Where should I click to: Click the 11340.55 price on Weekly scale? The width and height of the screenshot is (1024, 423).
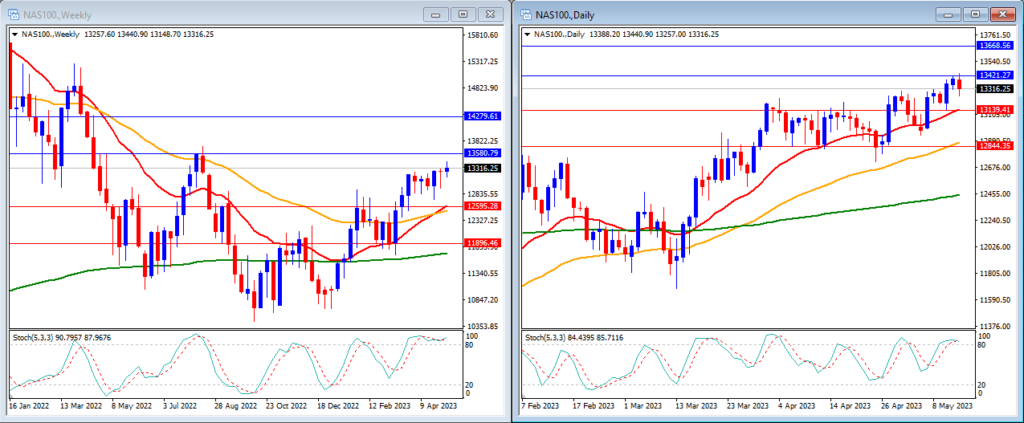coord(484,273)
